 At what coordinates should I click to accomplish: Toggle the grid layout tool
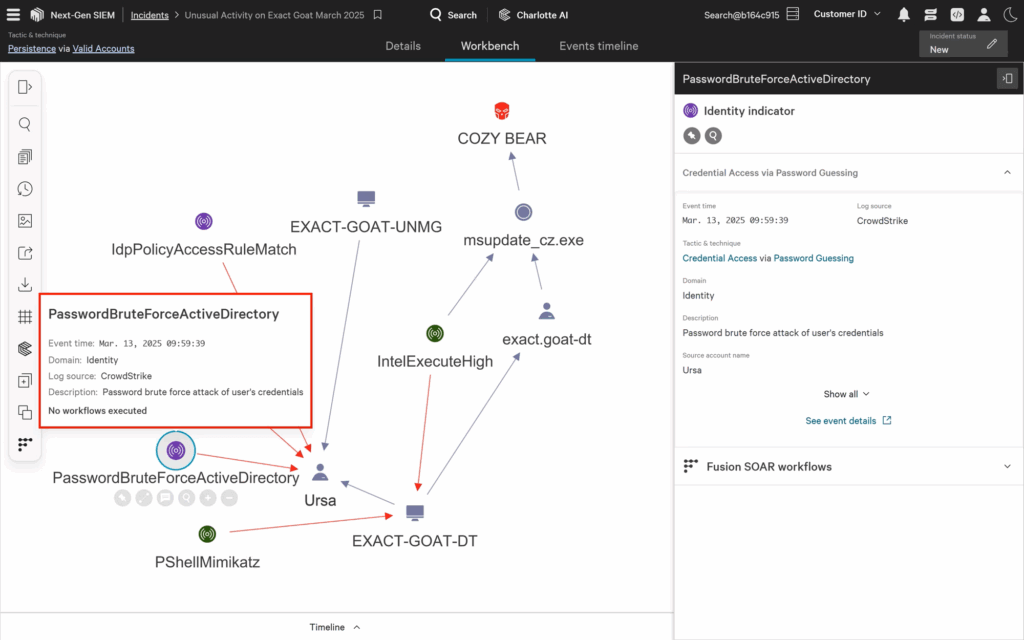25,317
